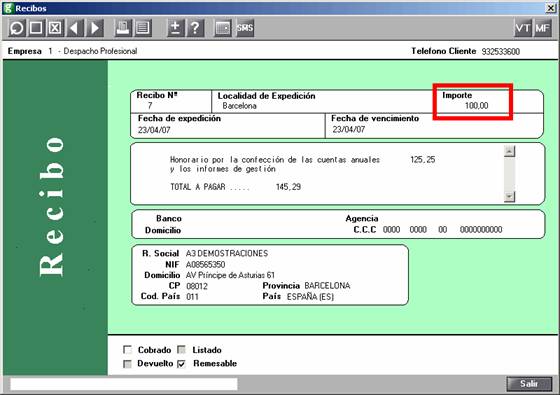Click the Domicilio value AV Príncipe de Asturias 61
Viewport: 560px width, 395px height.
230,275
